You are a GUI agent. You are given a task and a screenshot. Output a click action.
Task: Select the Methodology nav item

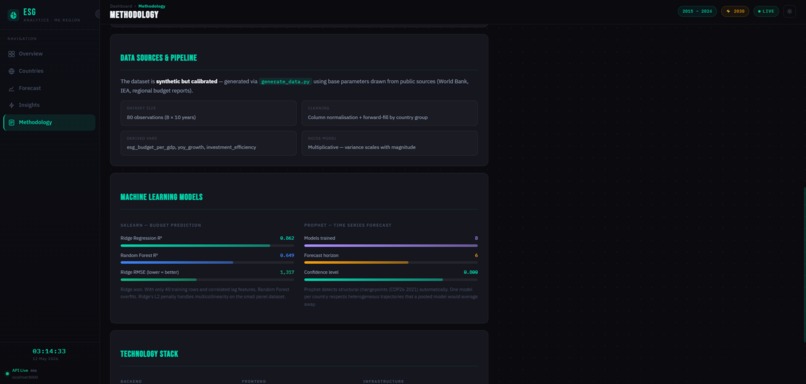[49, 122]
